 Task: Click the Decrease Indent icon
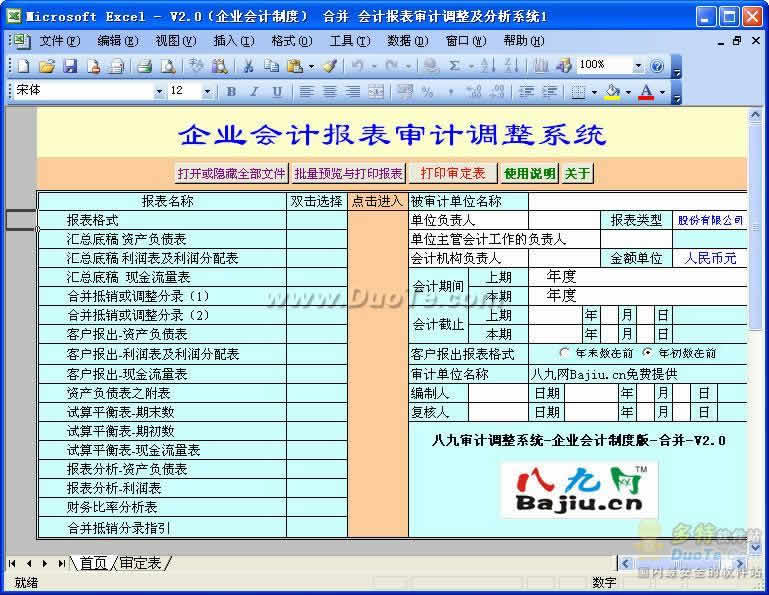526,91
